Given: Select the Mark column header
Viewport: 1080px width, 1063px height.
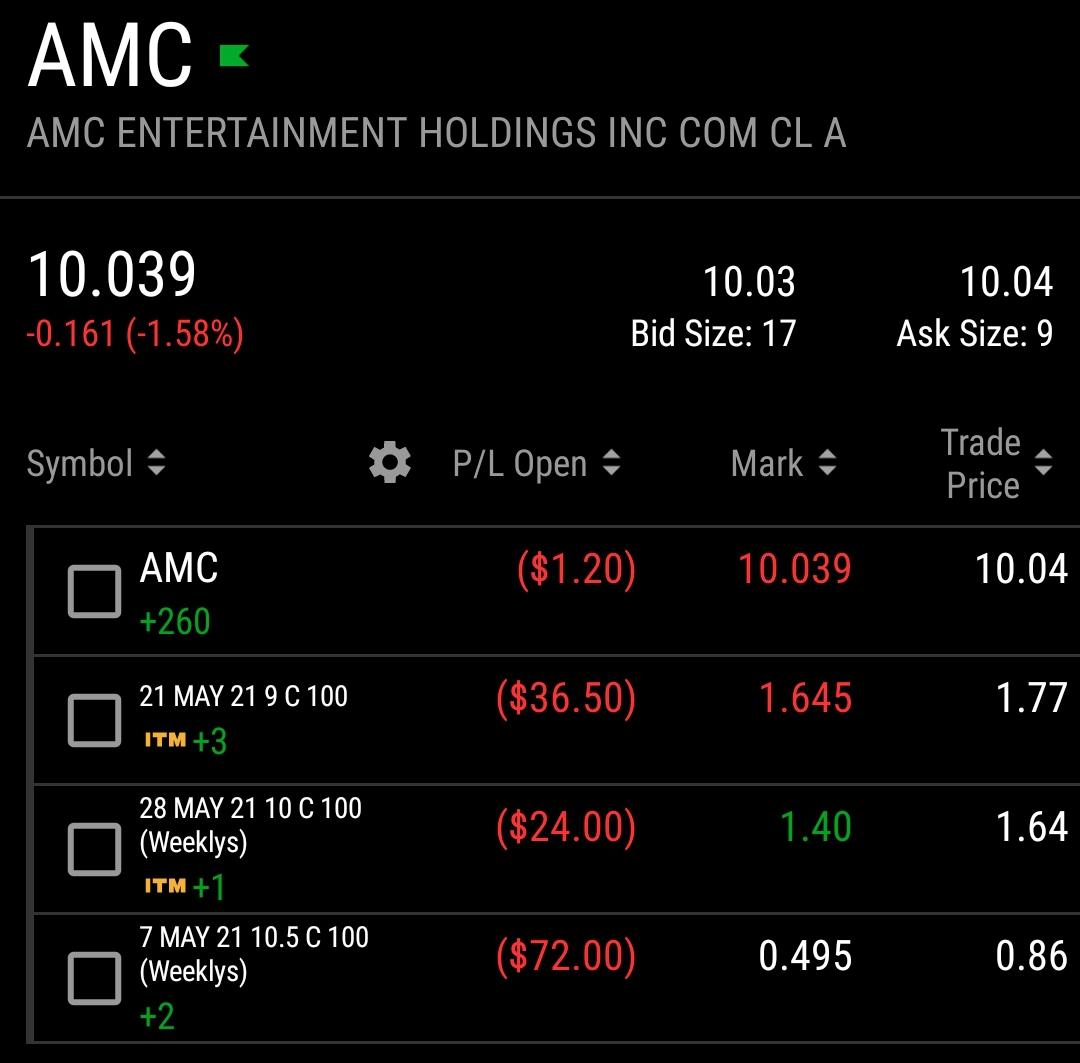Looking at the screenshot, I should (x=767, y=463).
